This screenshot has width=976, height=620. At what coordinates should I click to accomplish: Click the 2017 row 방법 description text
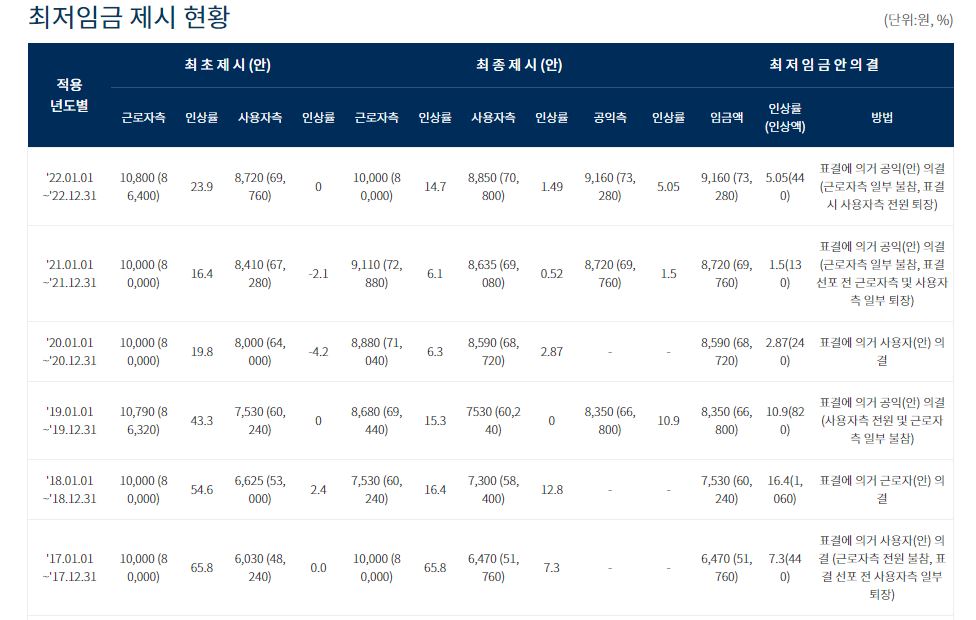(882, 567)
